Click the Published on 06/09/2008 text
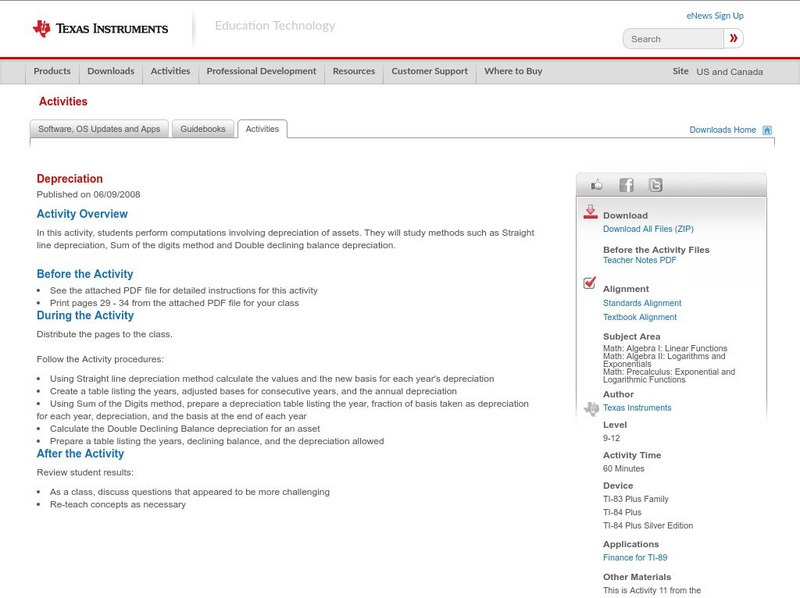 (88, 194)
